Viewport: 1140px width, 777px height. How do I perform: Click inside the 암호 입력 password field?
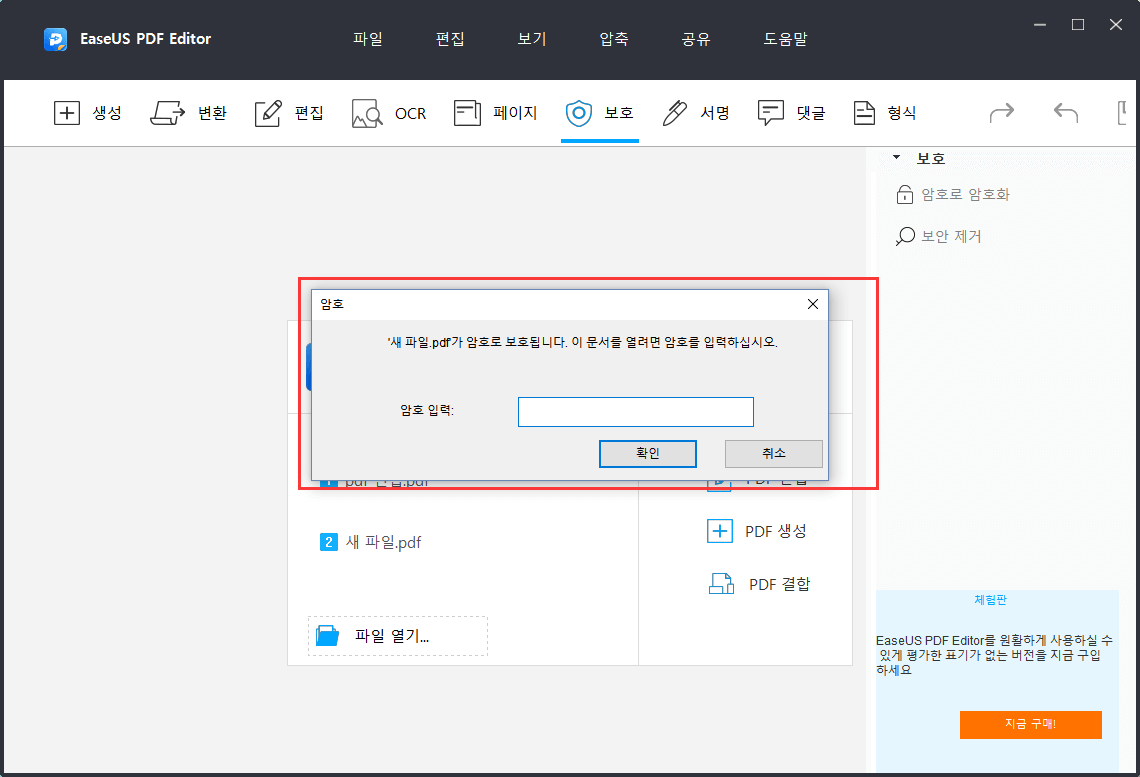(635, 411)
